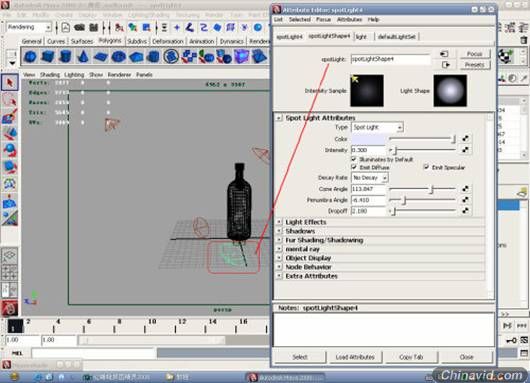The image size is (530, 383).
Task: Expand the Shadows section
Action: pos(300,231)
